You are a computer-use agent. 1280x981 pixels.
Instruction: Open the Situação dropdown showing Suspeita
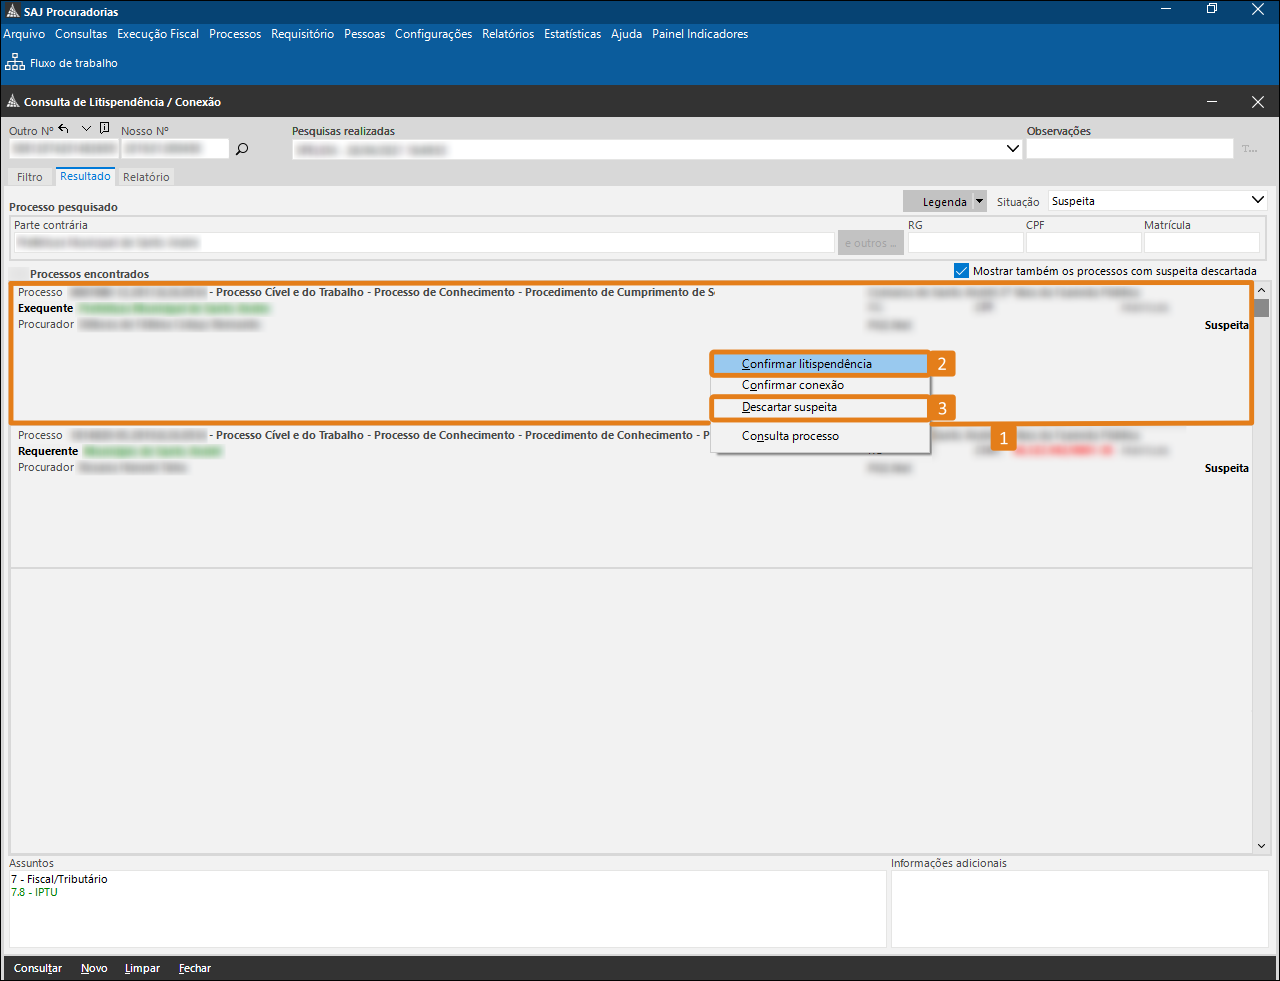click(x=1257, y=201)
